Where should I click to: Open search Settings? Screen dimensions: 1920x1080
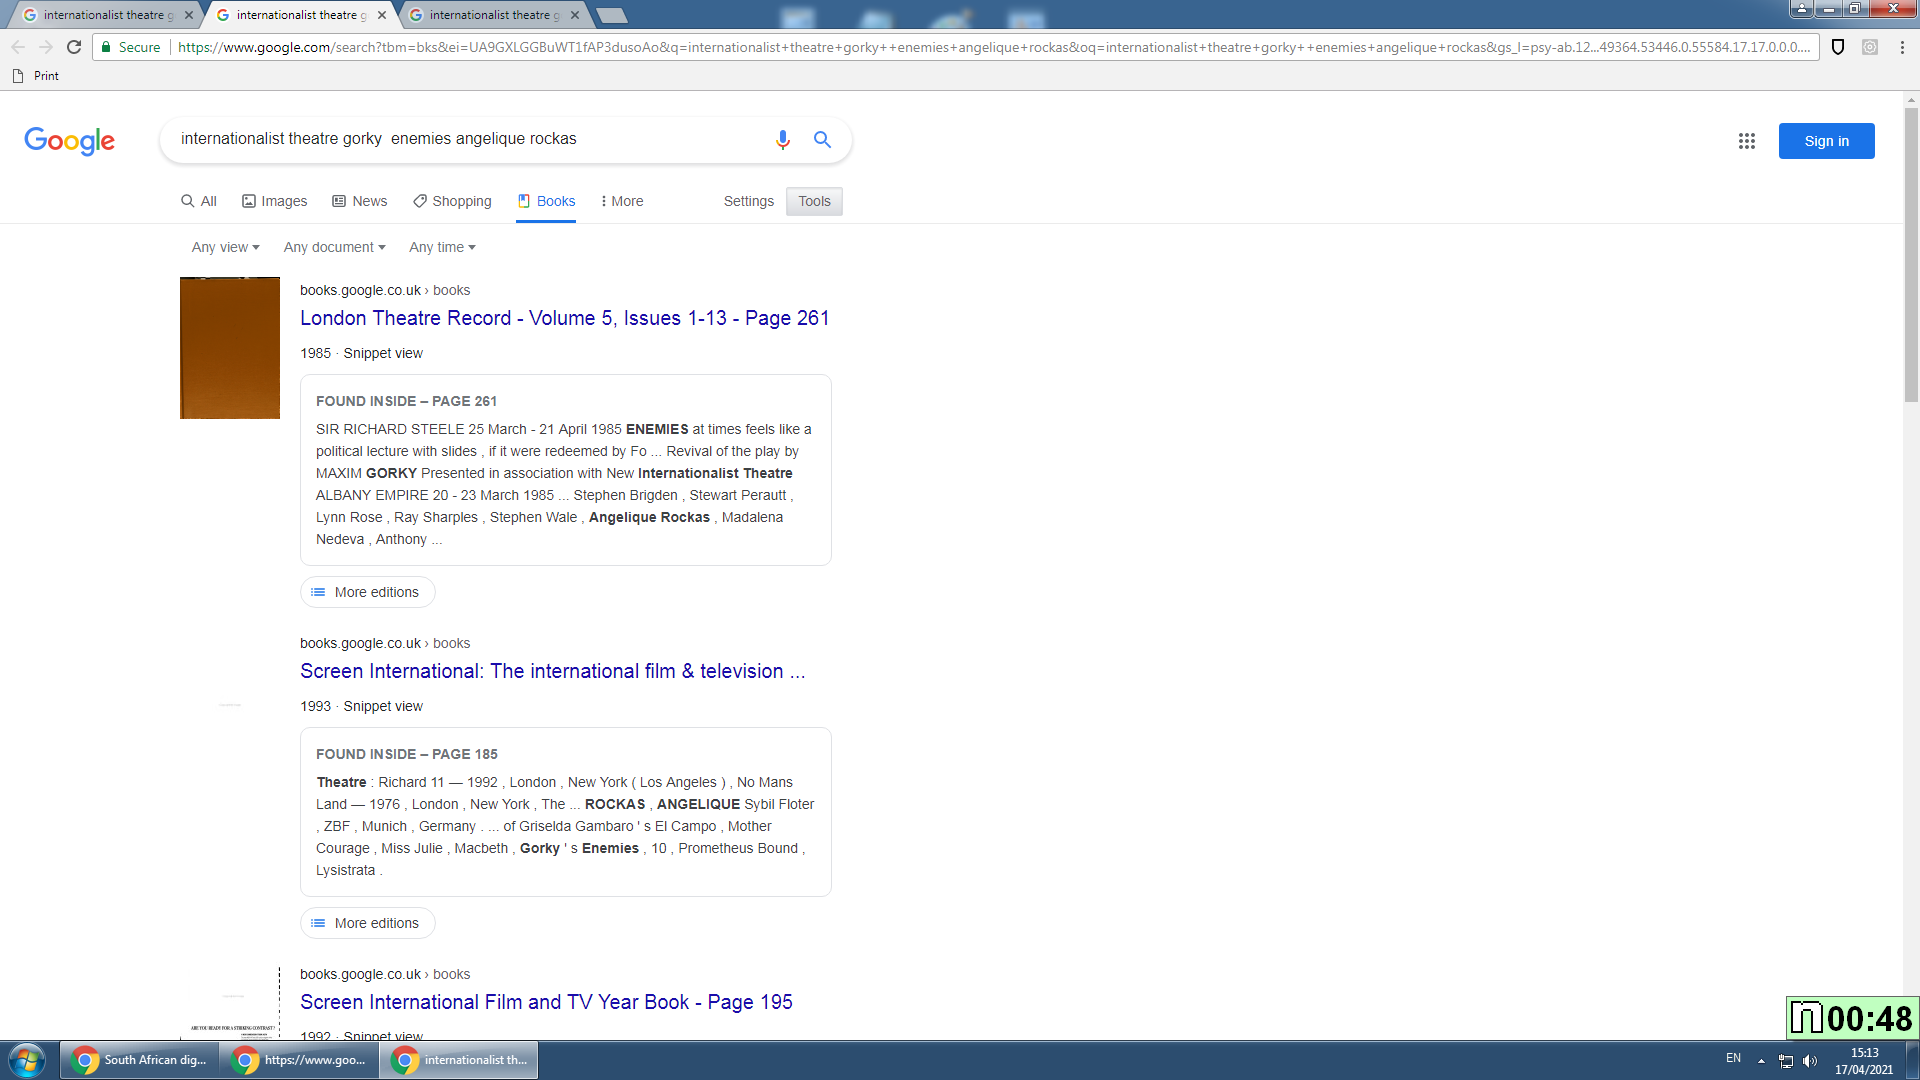[x=749, y=201]
